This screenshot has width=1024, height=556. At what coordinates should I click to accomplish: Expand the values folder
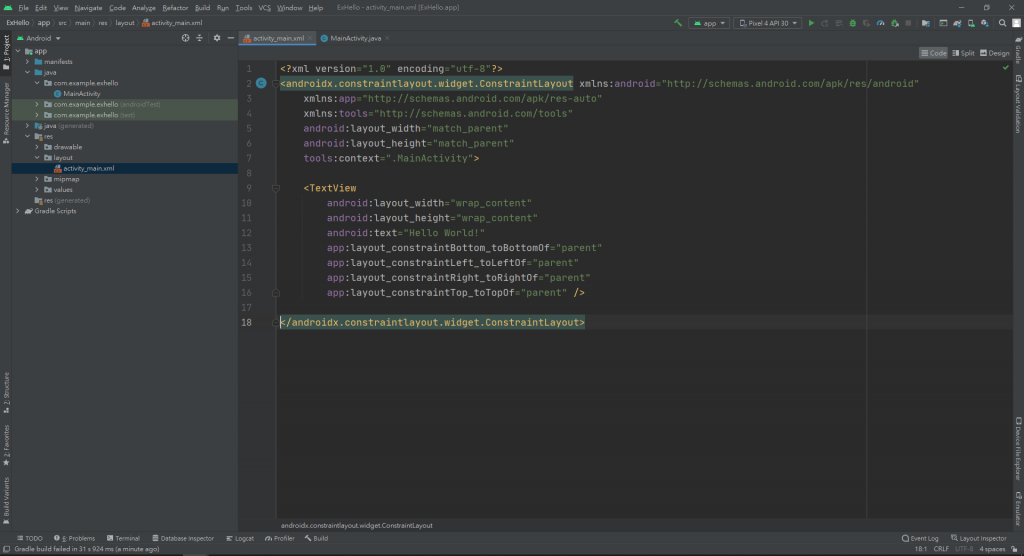tap(37, 189)
